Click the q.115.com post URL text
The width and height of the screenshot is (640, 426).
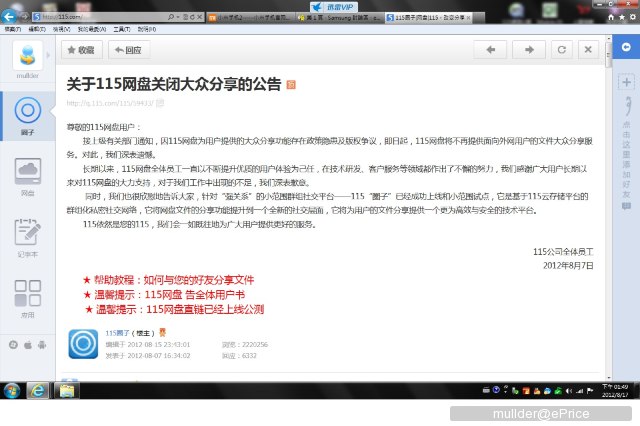tap(110, 103)
